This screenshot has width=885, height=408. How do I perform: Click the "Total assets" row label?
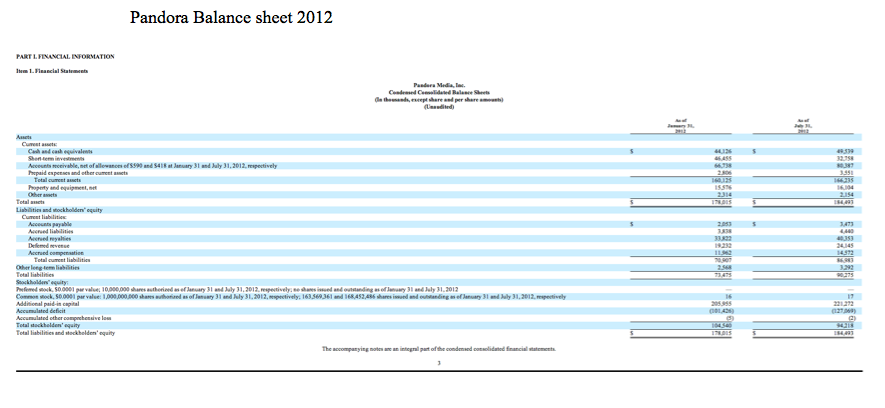point(29,201)
